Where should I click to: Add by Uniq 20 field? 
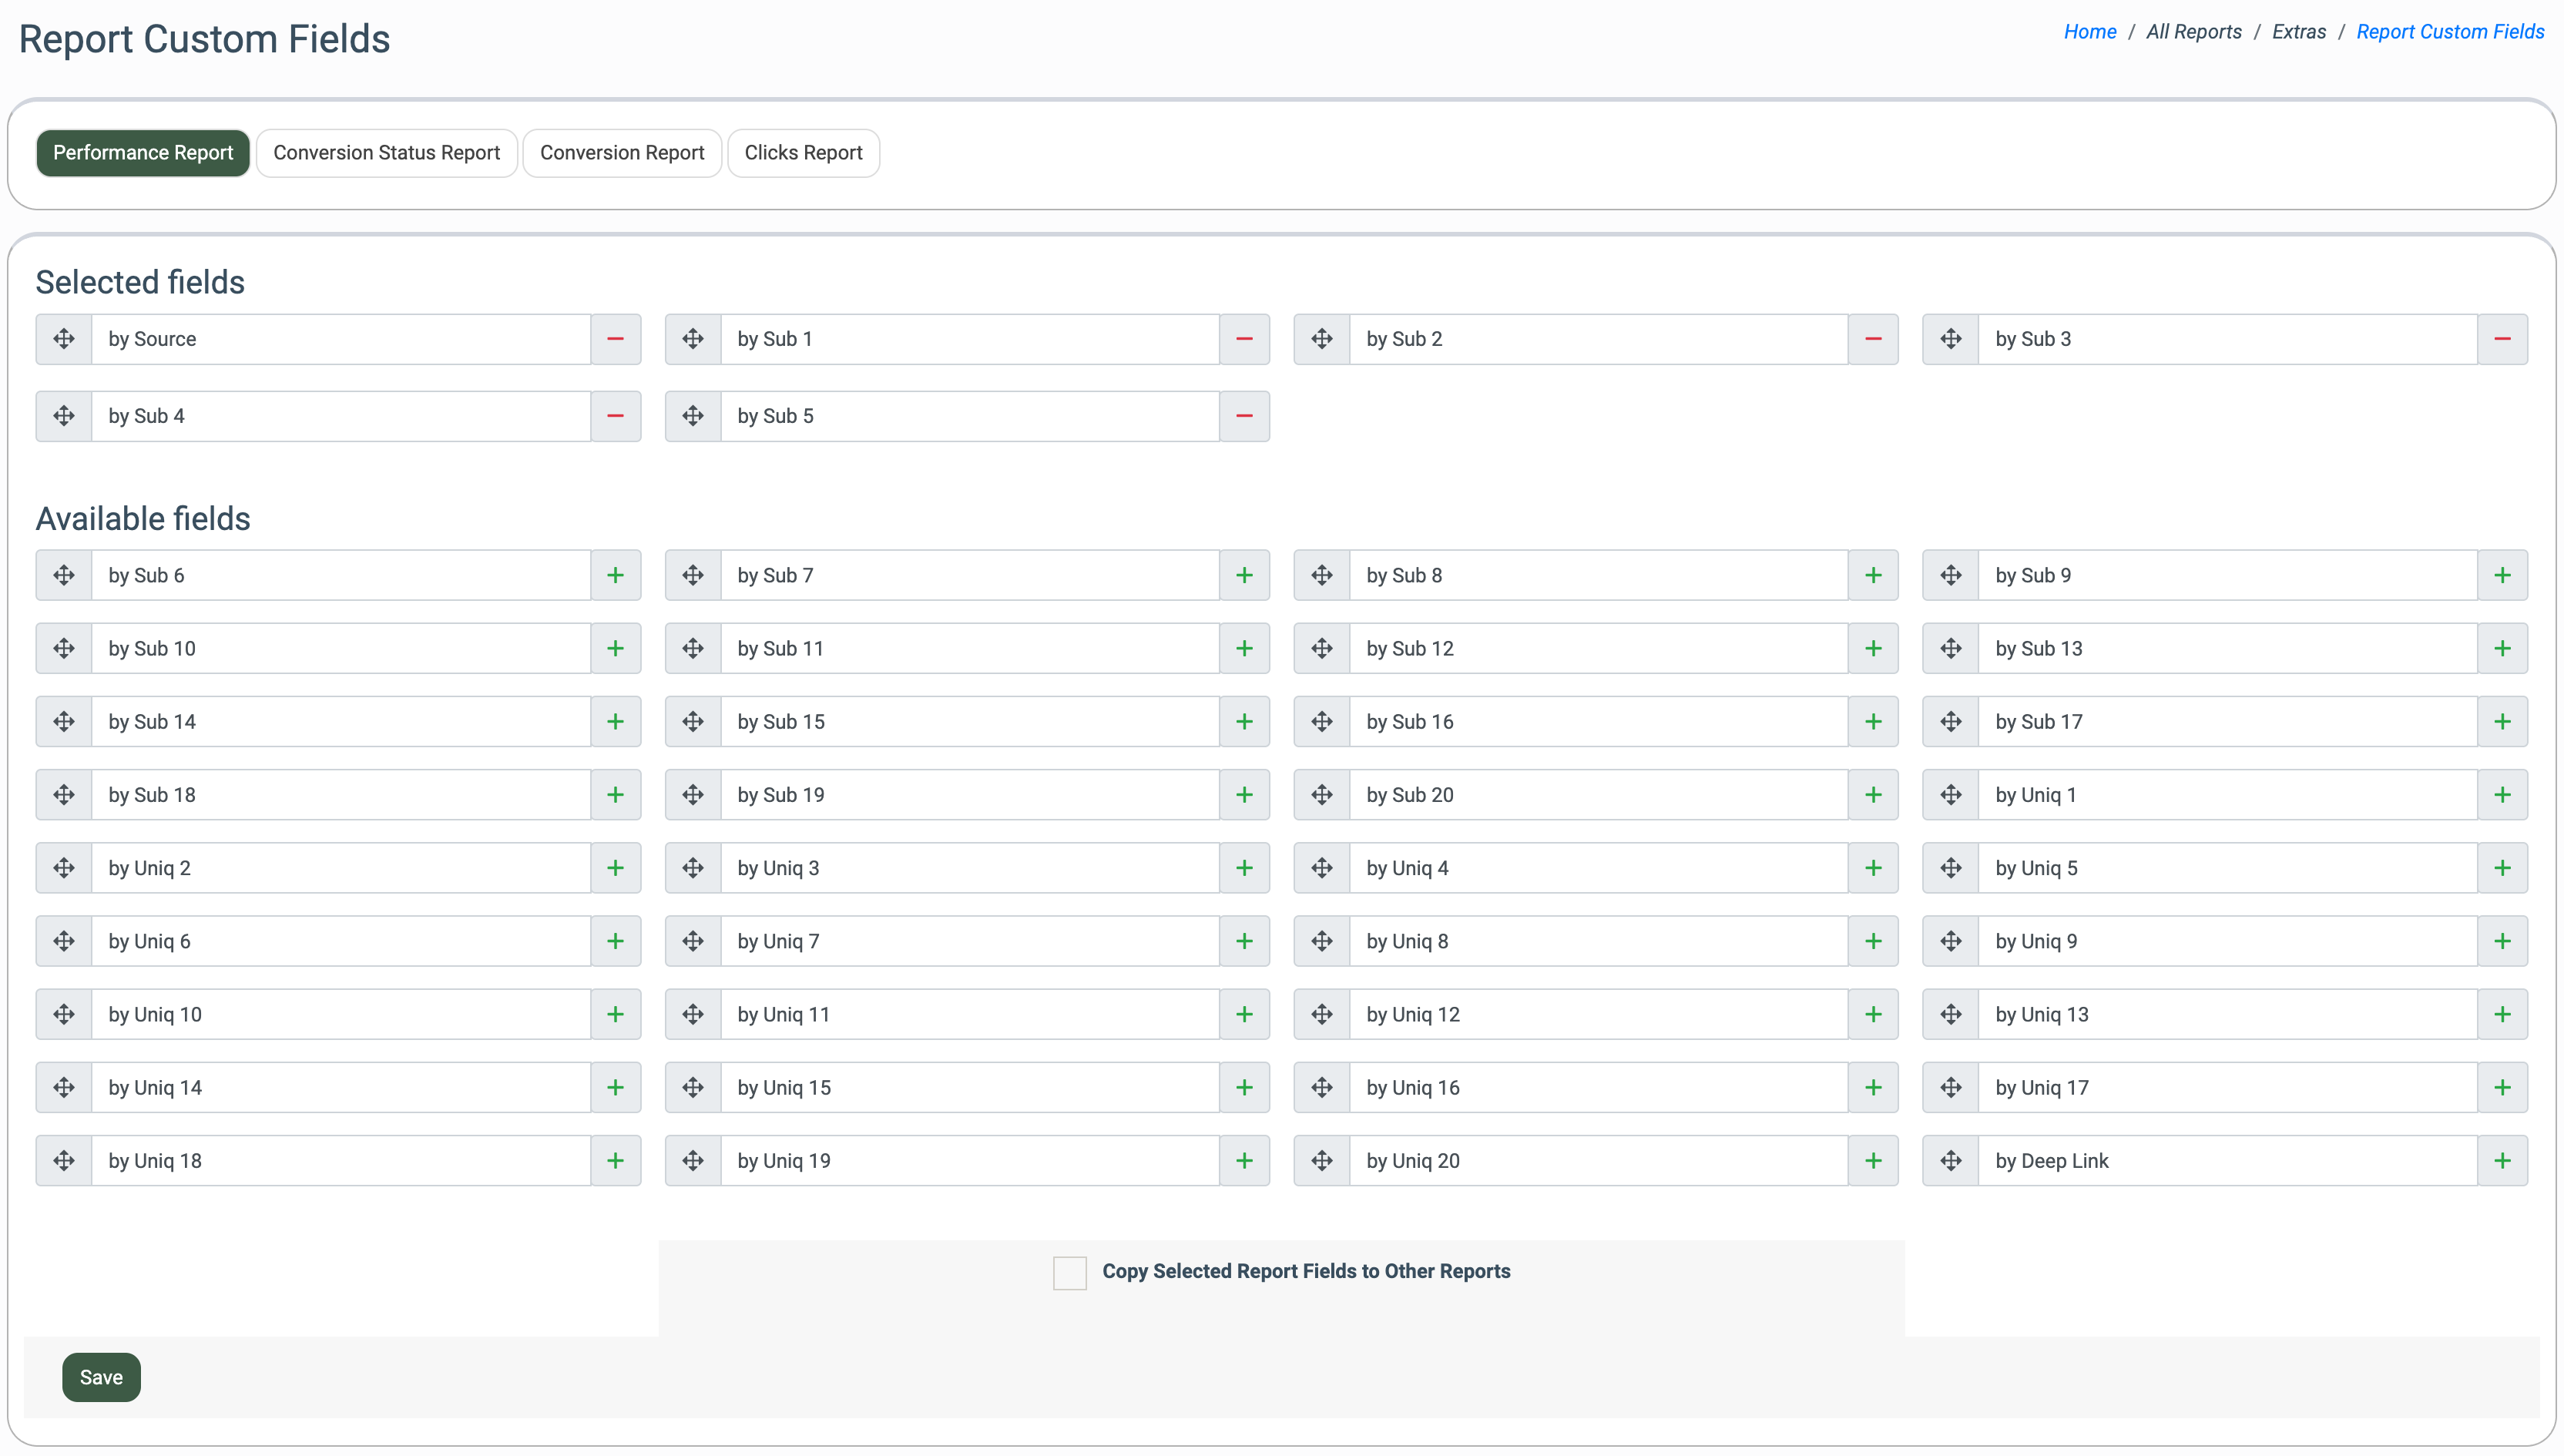(x=1873, y=1161)
